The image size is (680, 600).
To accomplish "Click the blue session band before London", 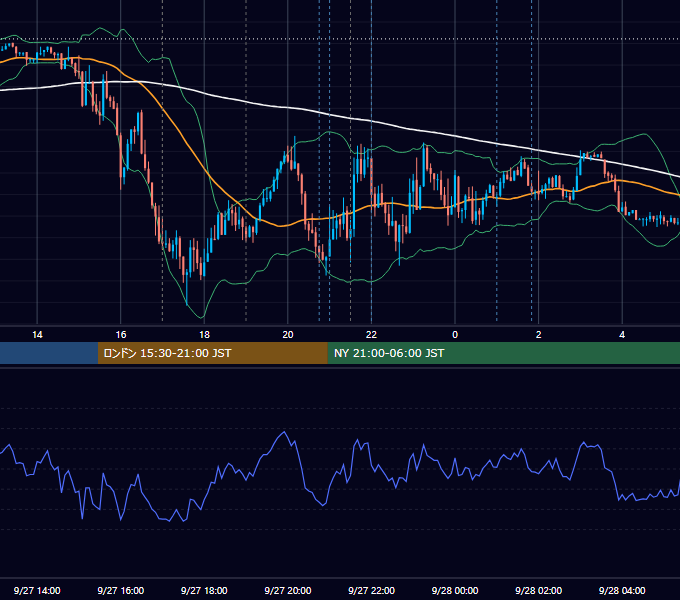I will (49, 353).
